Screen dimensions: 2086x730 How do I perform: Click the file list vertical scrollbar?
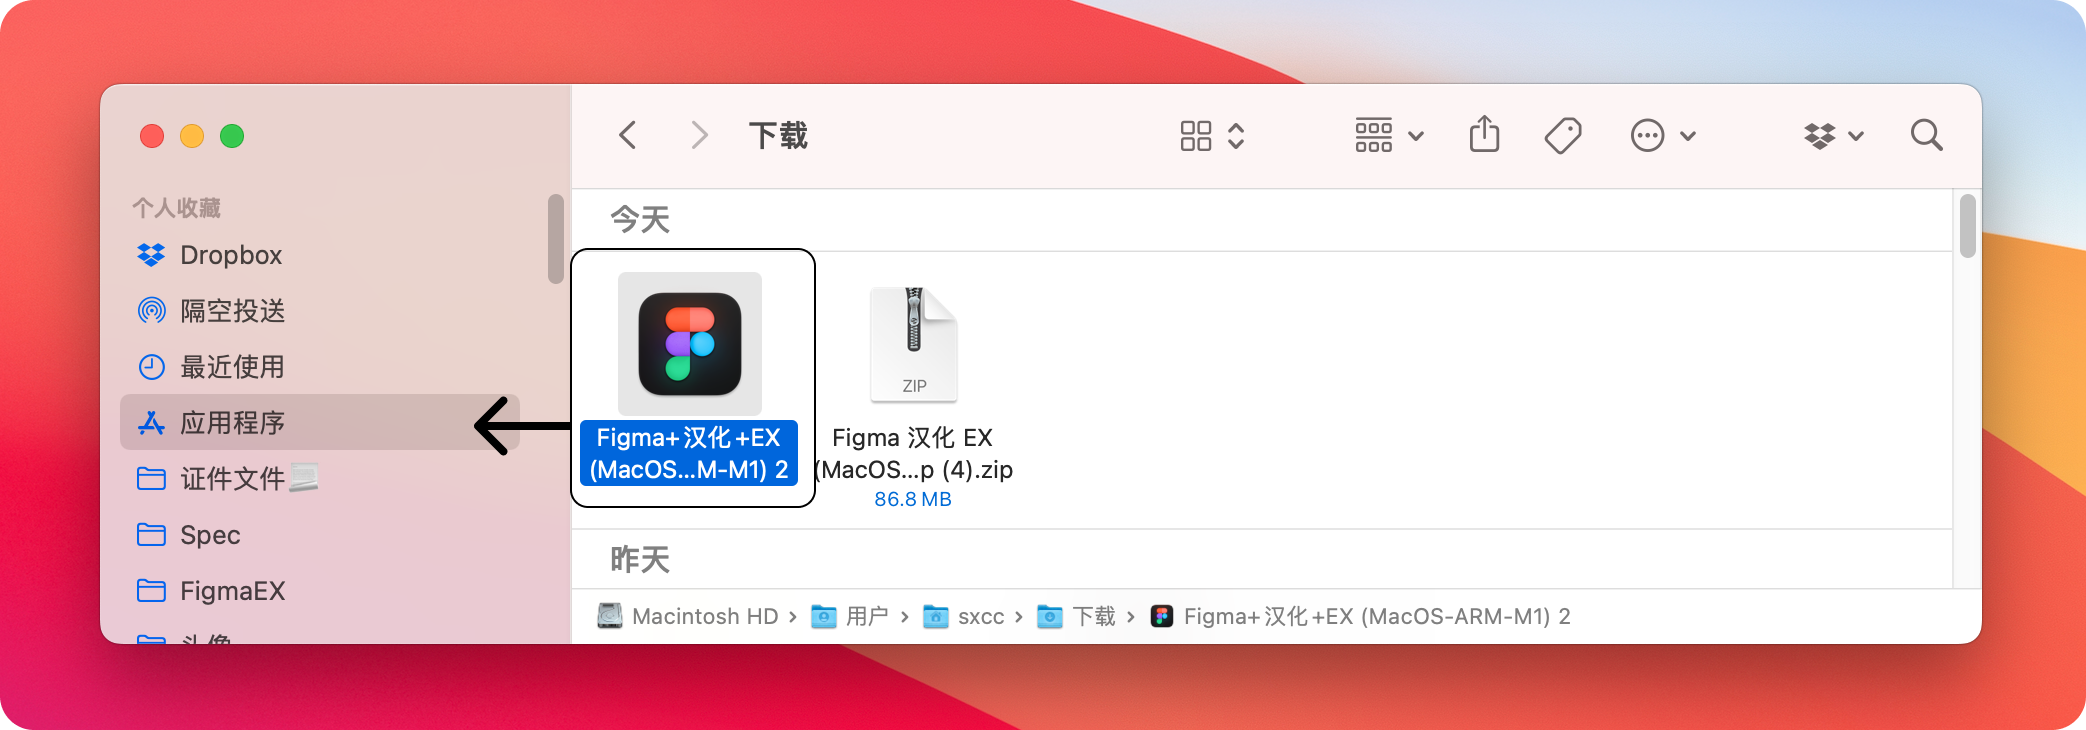click(1968, 226)
